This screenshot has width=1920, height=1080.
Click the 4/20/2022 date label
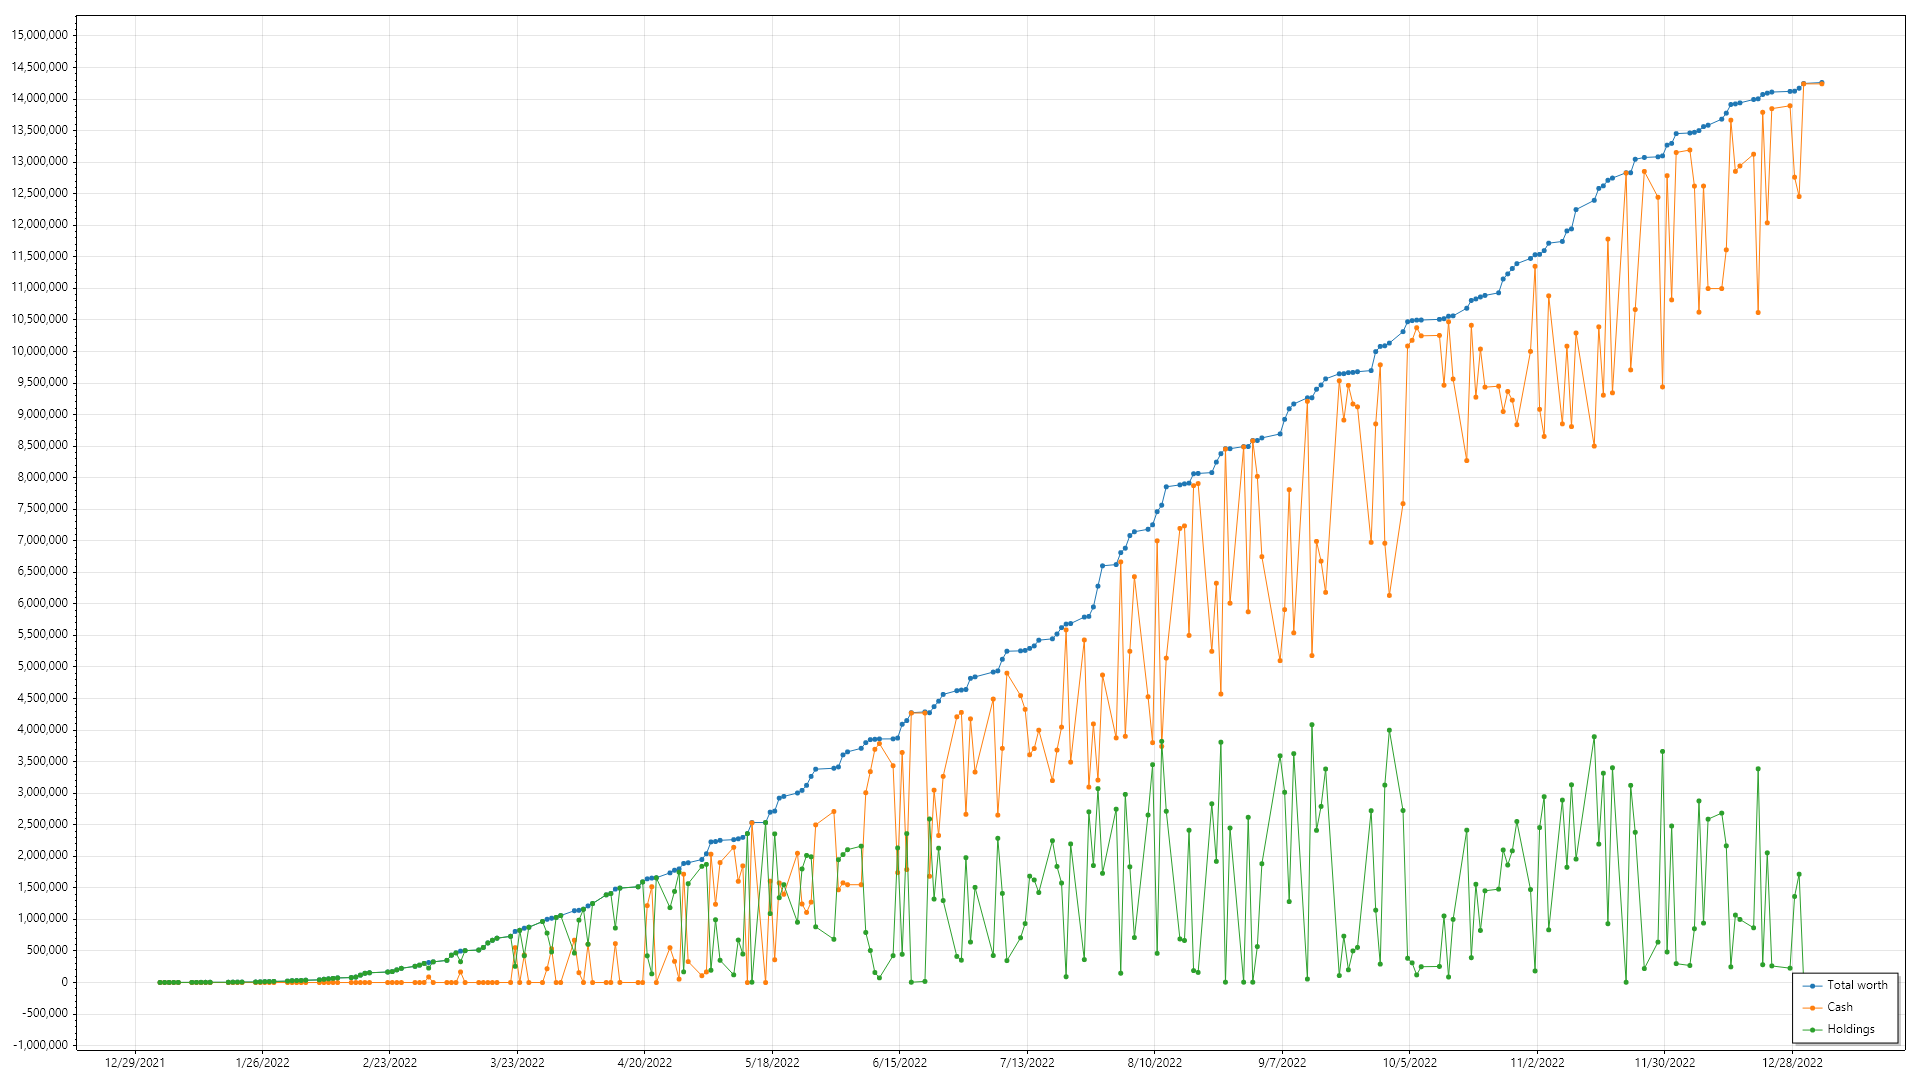(645, 1063)
